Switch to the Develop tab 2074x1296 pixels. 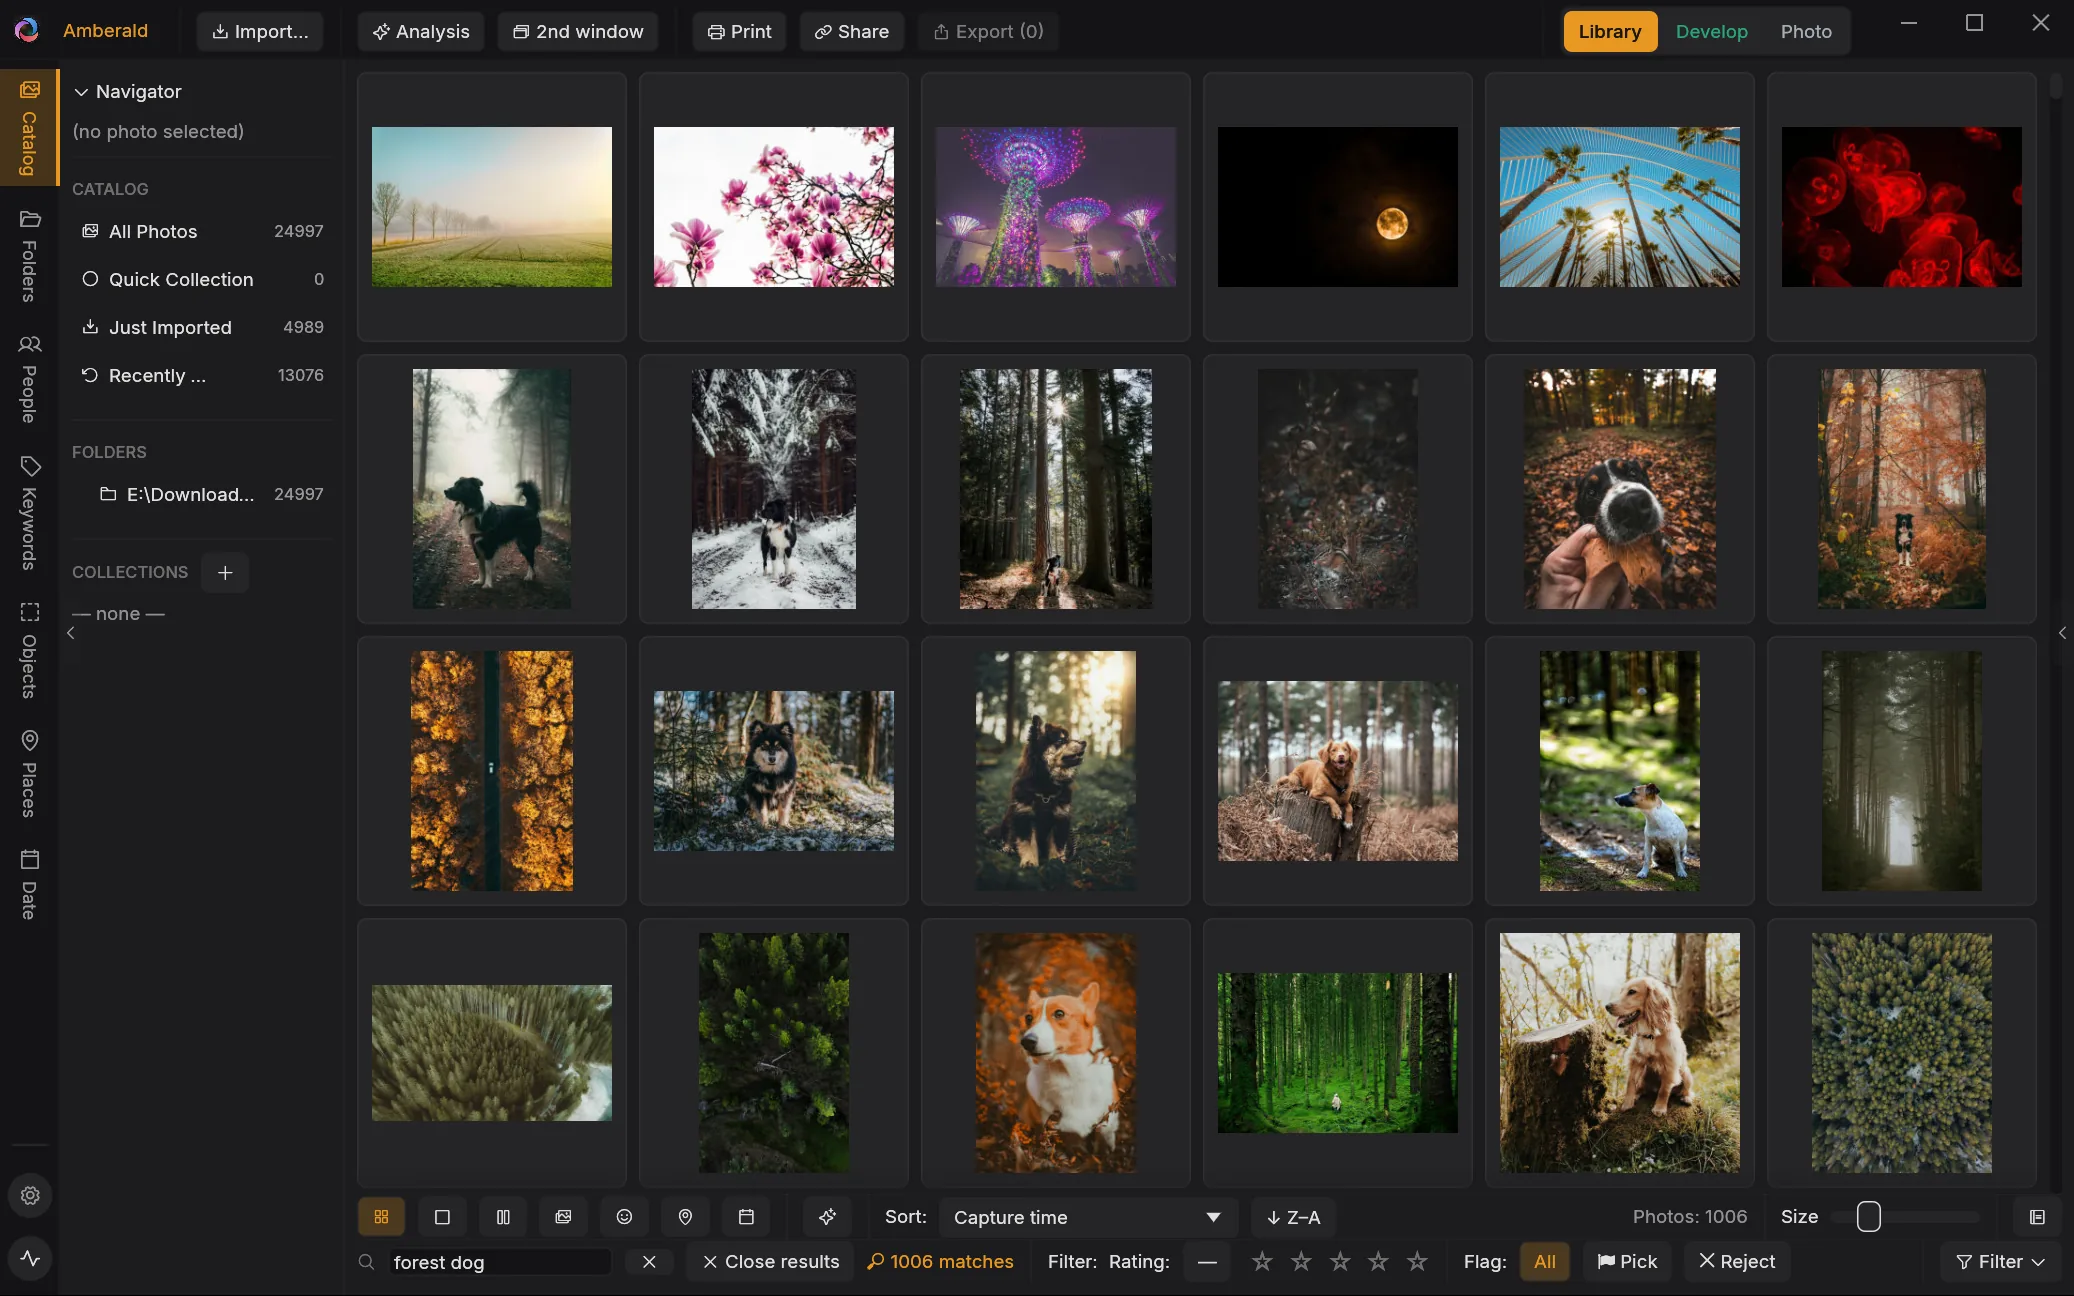point(1711,31)
